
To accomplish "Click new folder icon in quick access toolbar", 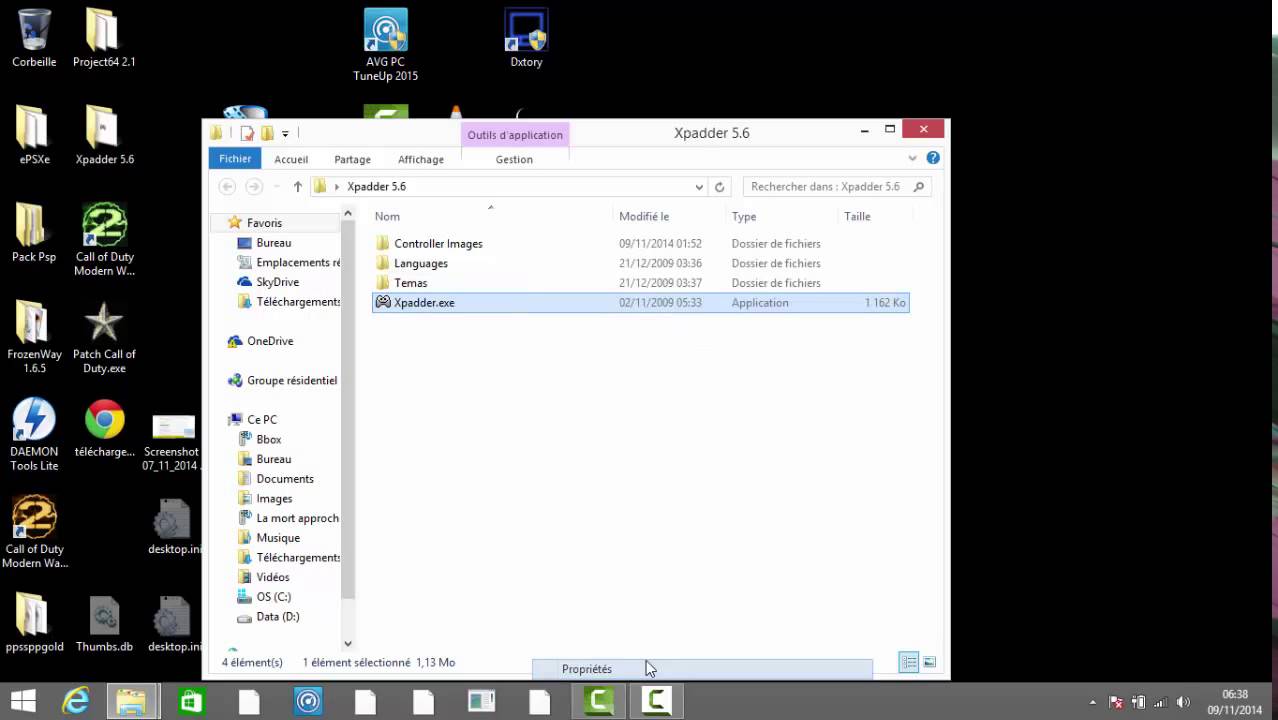I will 267,133.
